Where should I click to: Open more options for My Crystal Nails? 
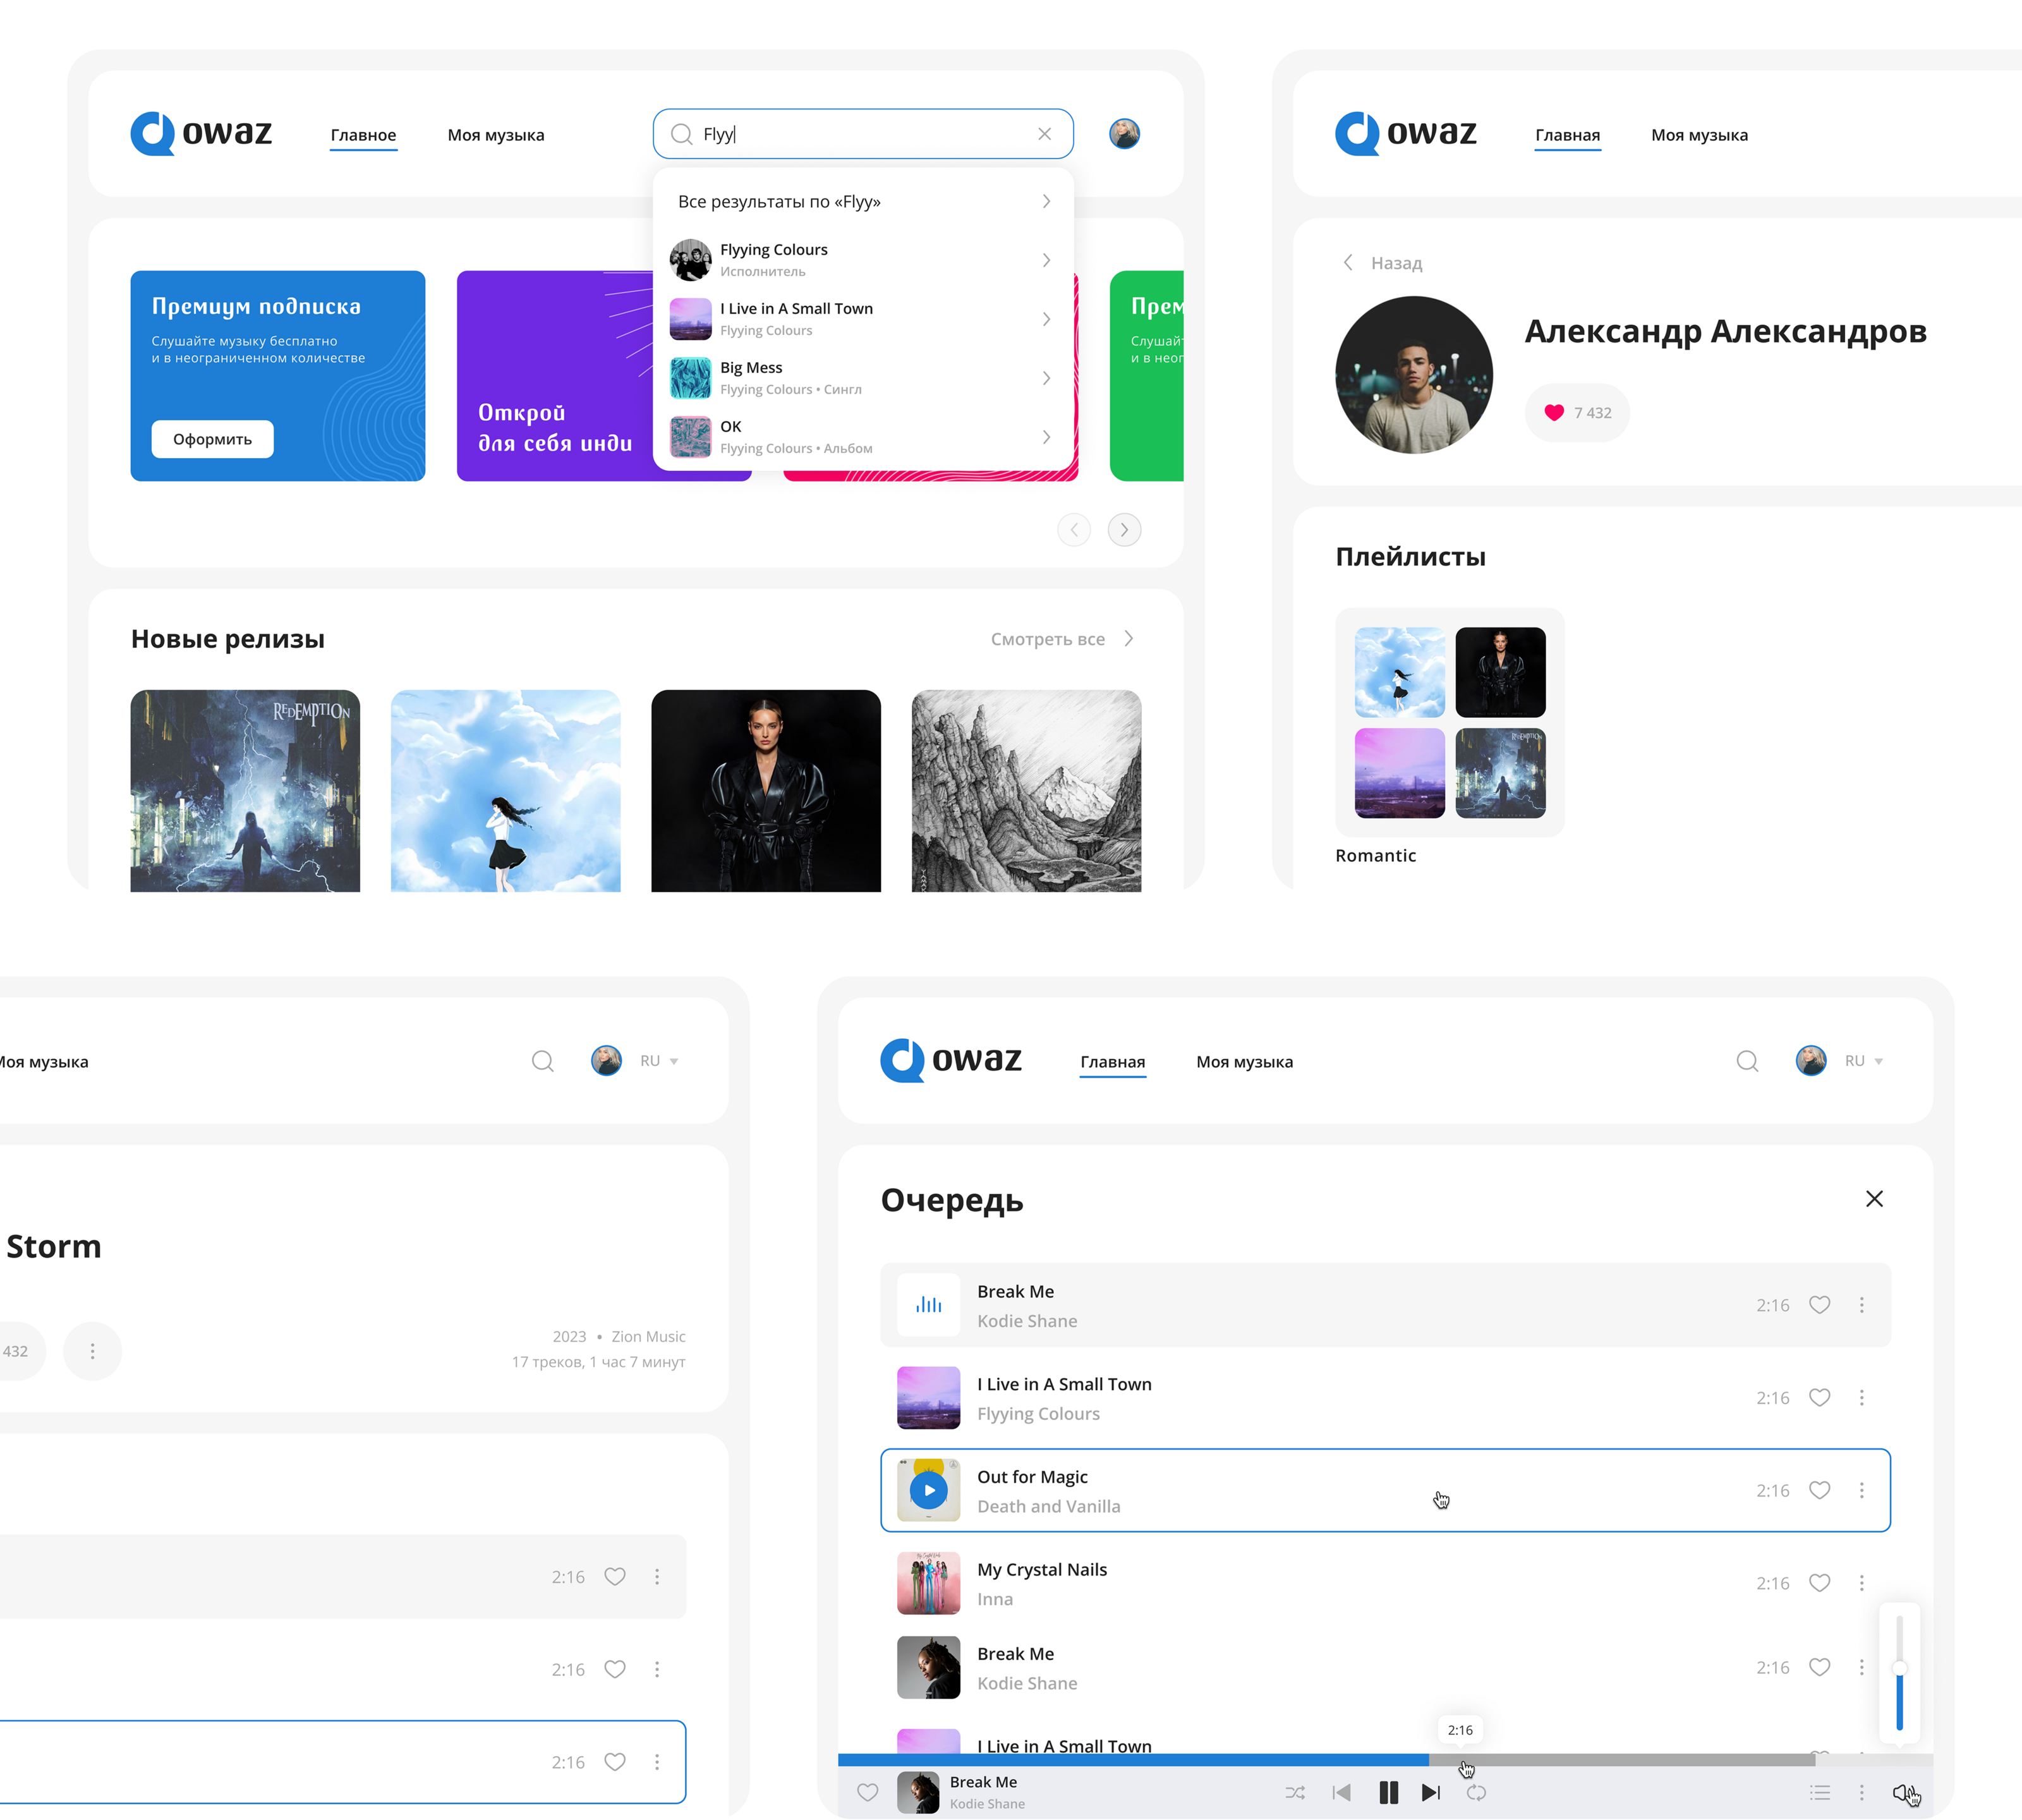pos(1861,1583)
